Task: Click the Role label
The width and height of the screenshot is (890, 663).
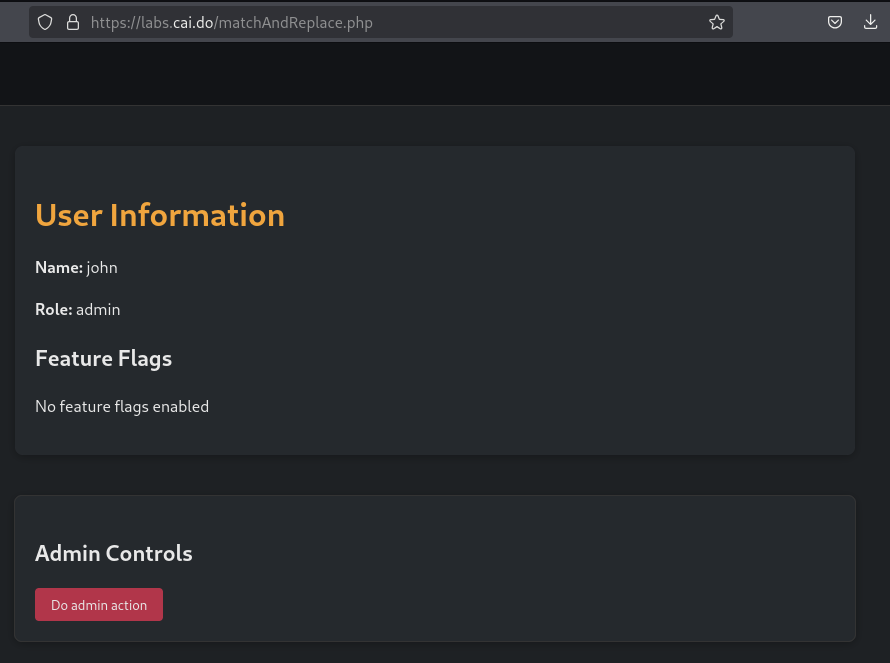Action: (x=54, y=310)
